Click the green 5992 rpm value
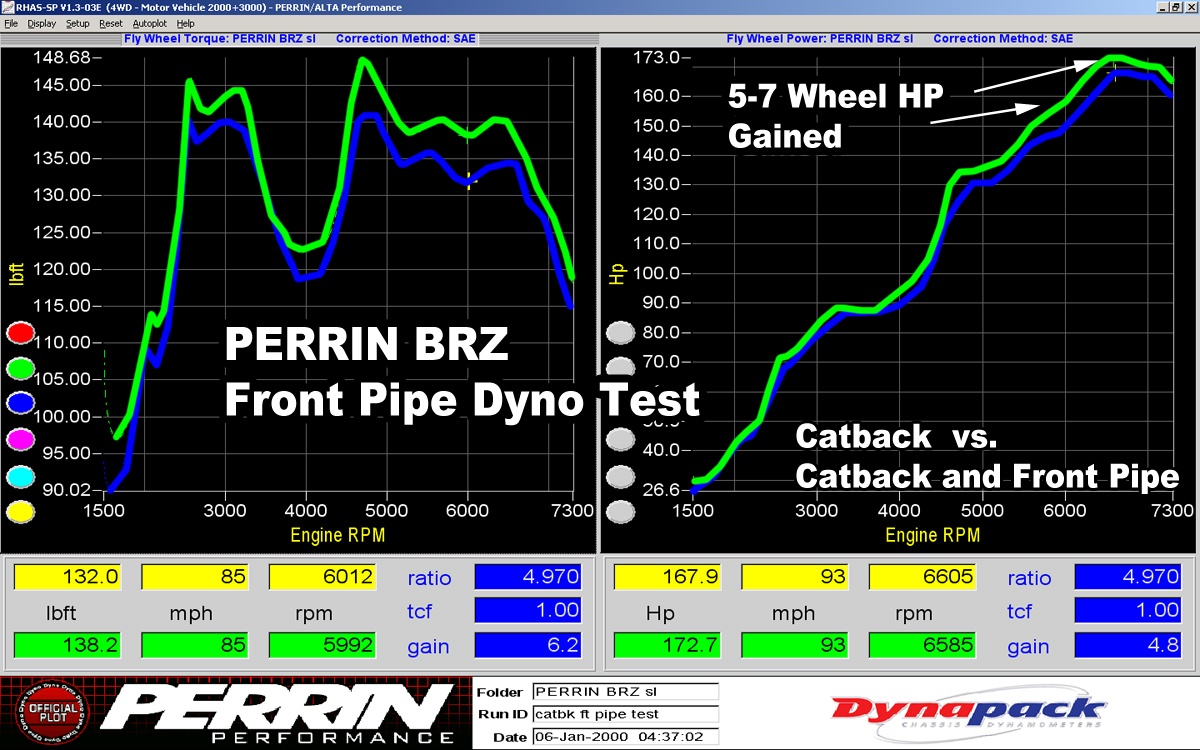 tap(323, 646)
